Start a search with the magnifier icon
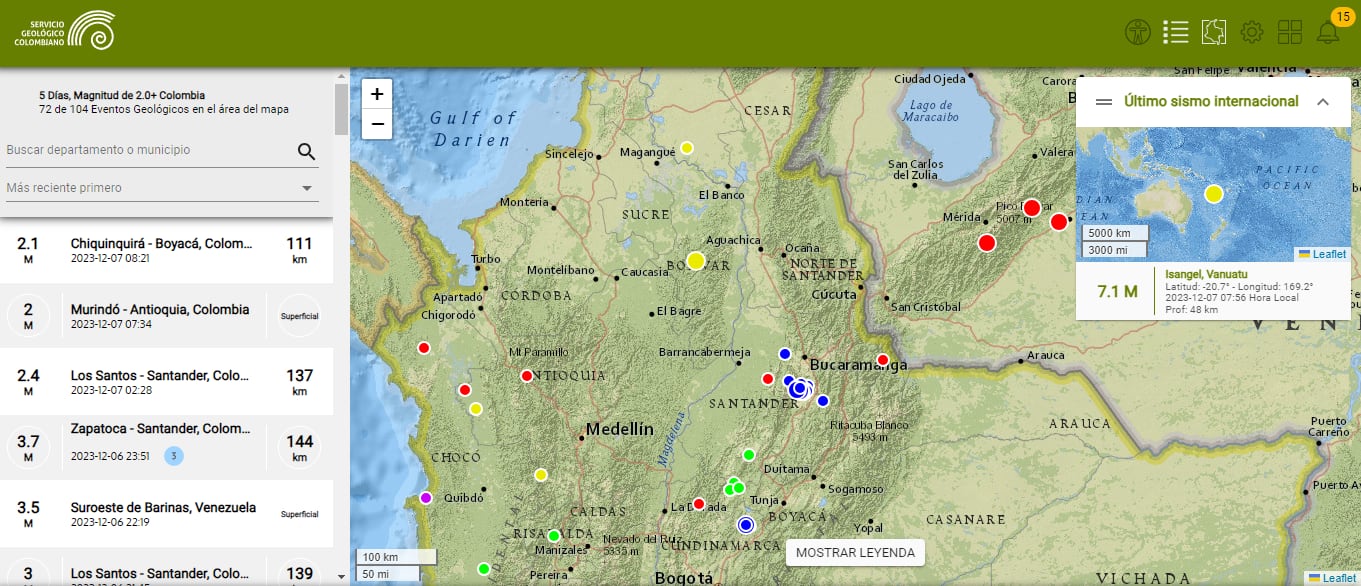 (304, 149)
